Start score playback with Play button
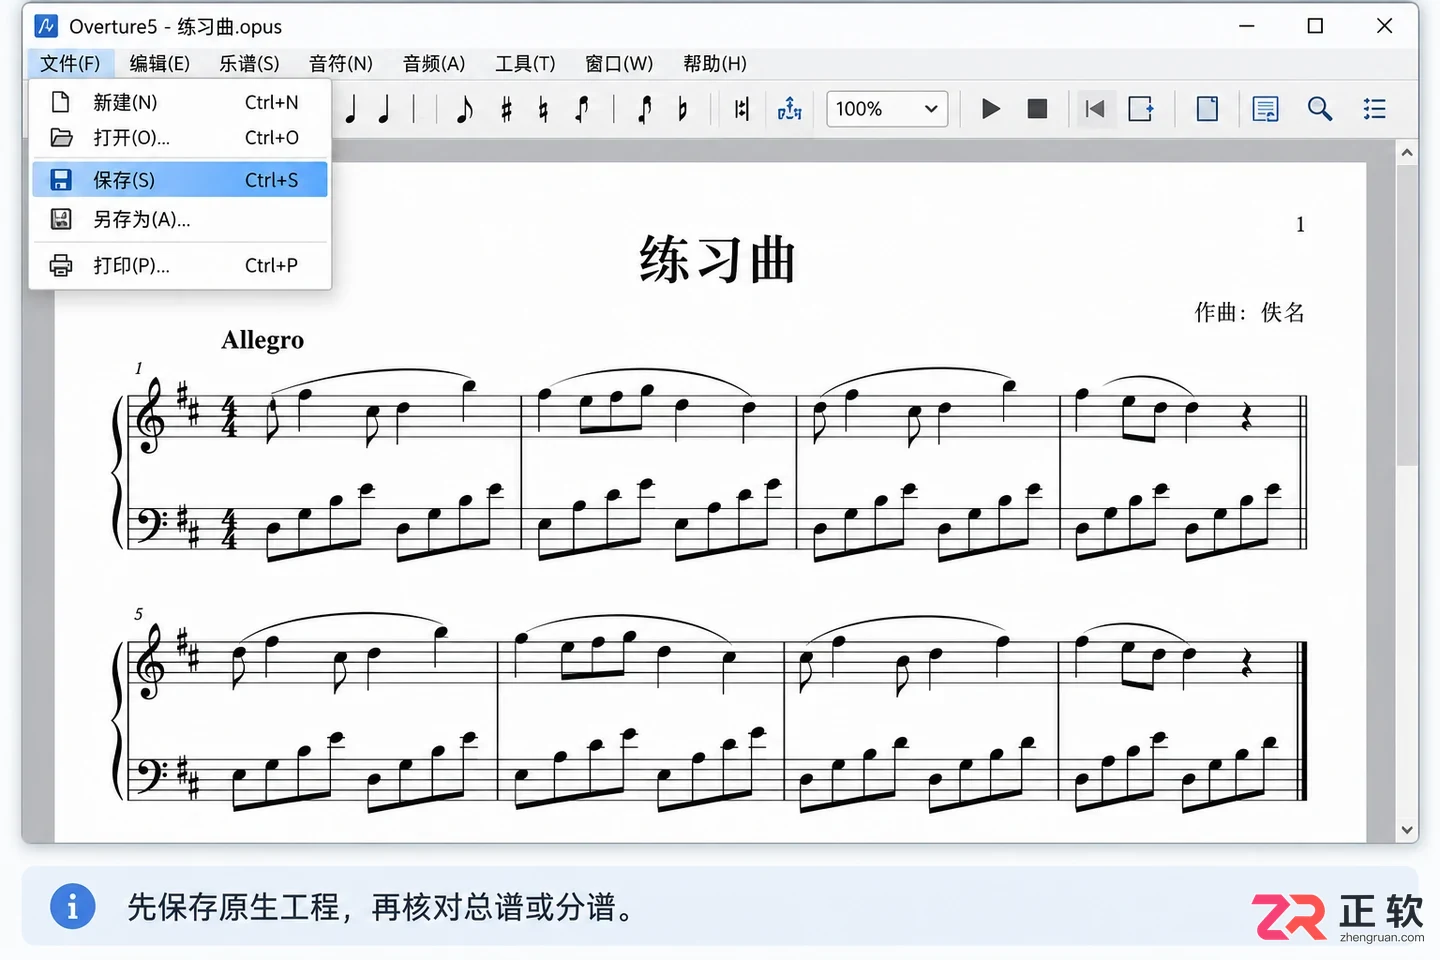The height and width of the screenshot is (960, 1440). pyautogui.click(x=990, y=109)
